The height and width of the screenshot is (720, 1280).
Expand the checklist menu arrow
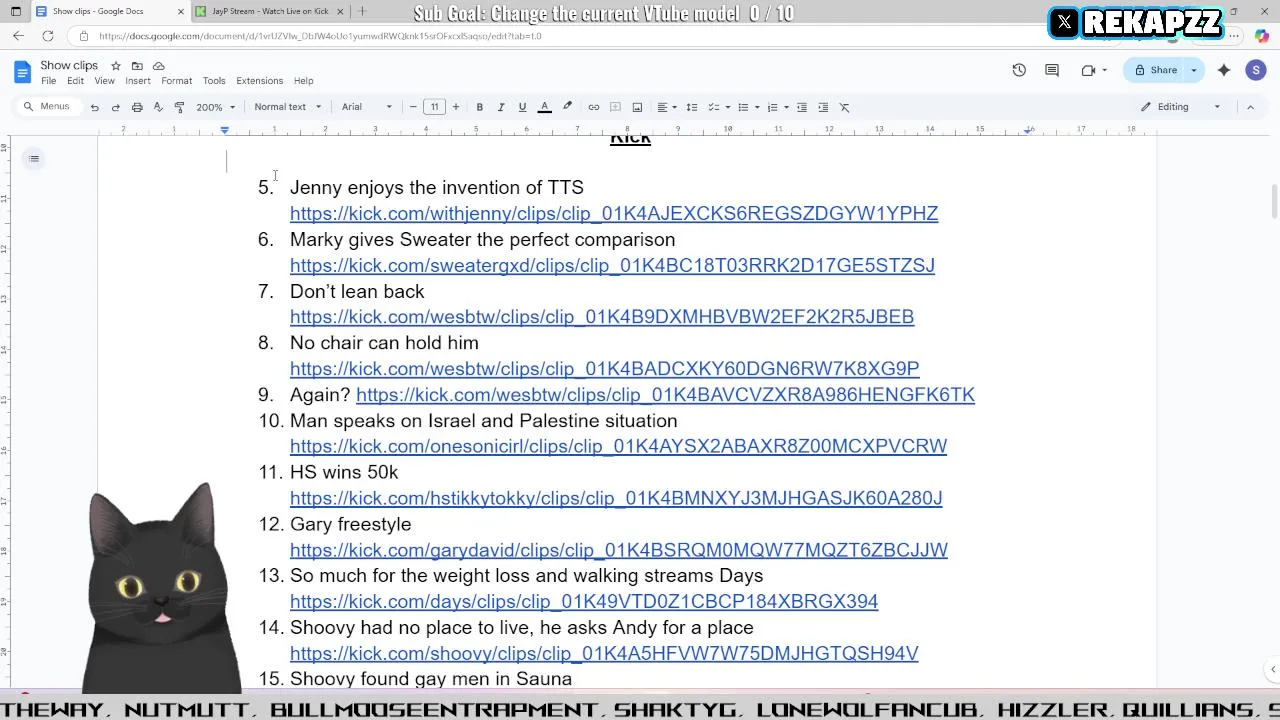click(x=727, y=107)
